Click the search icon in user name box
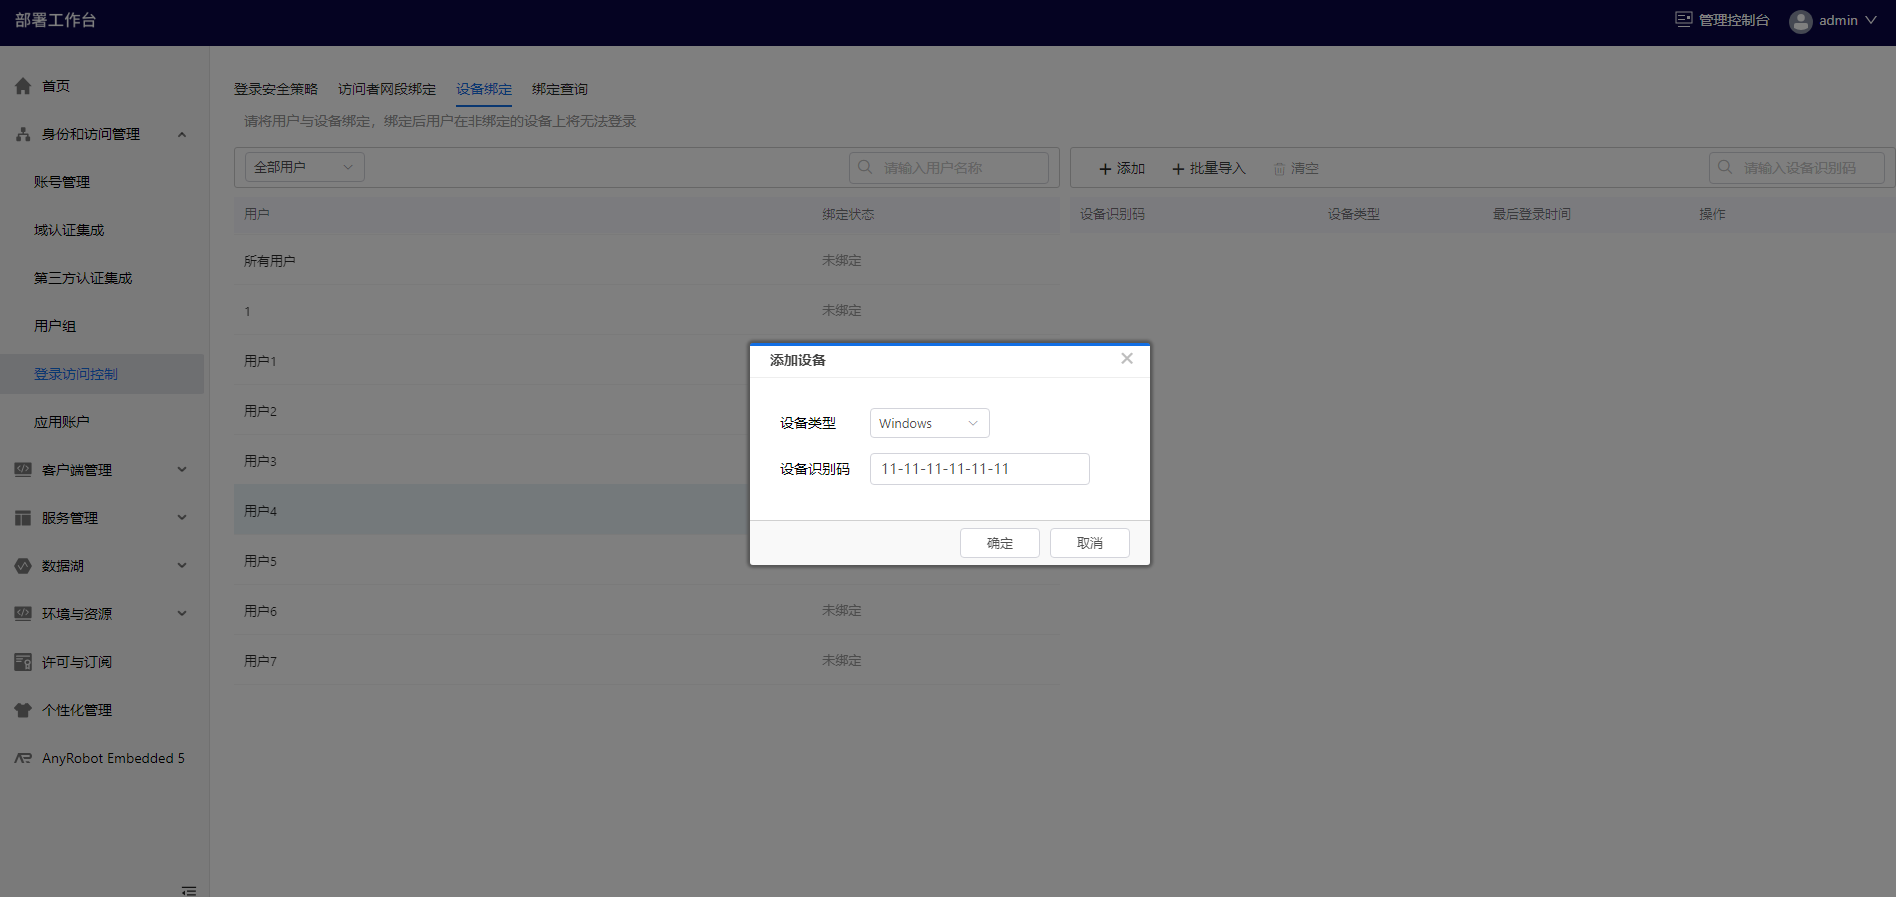 (865, 167)
